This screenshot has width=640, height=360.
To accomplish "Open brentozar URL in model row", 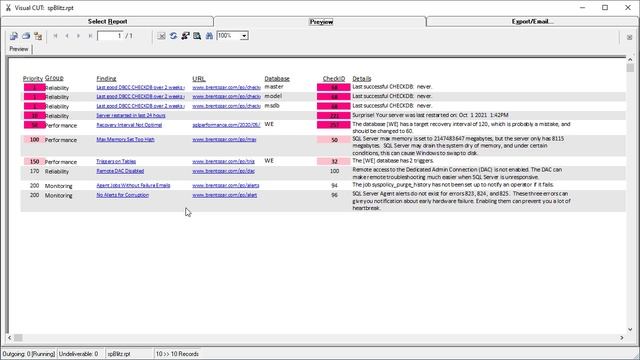I will (x=226, y=96).
